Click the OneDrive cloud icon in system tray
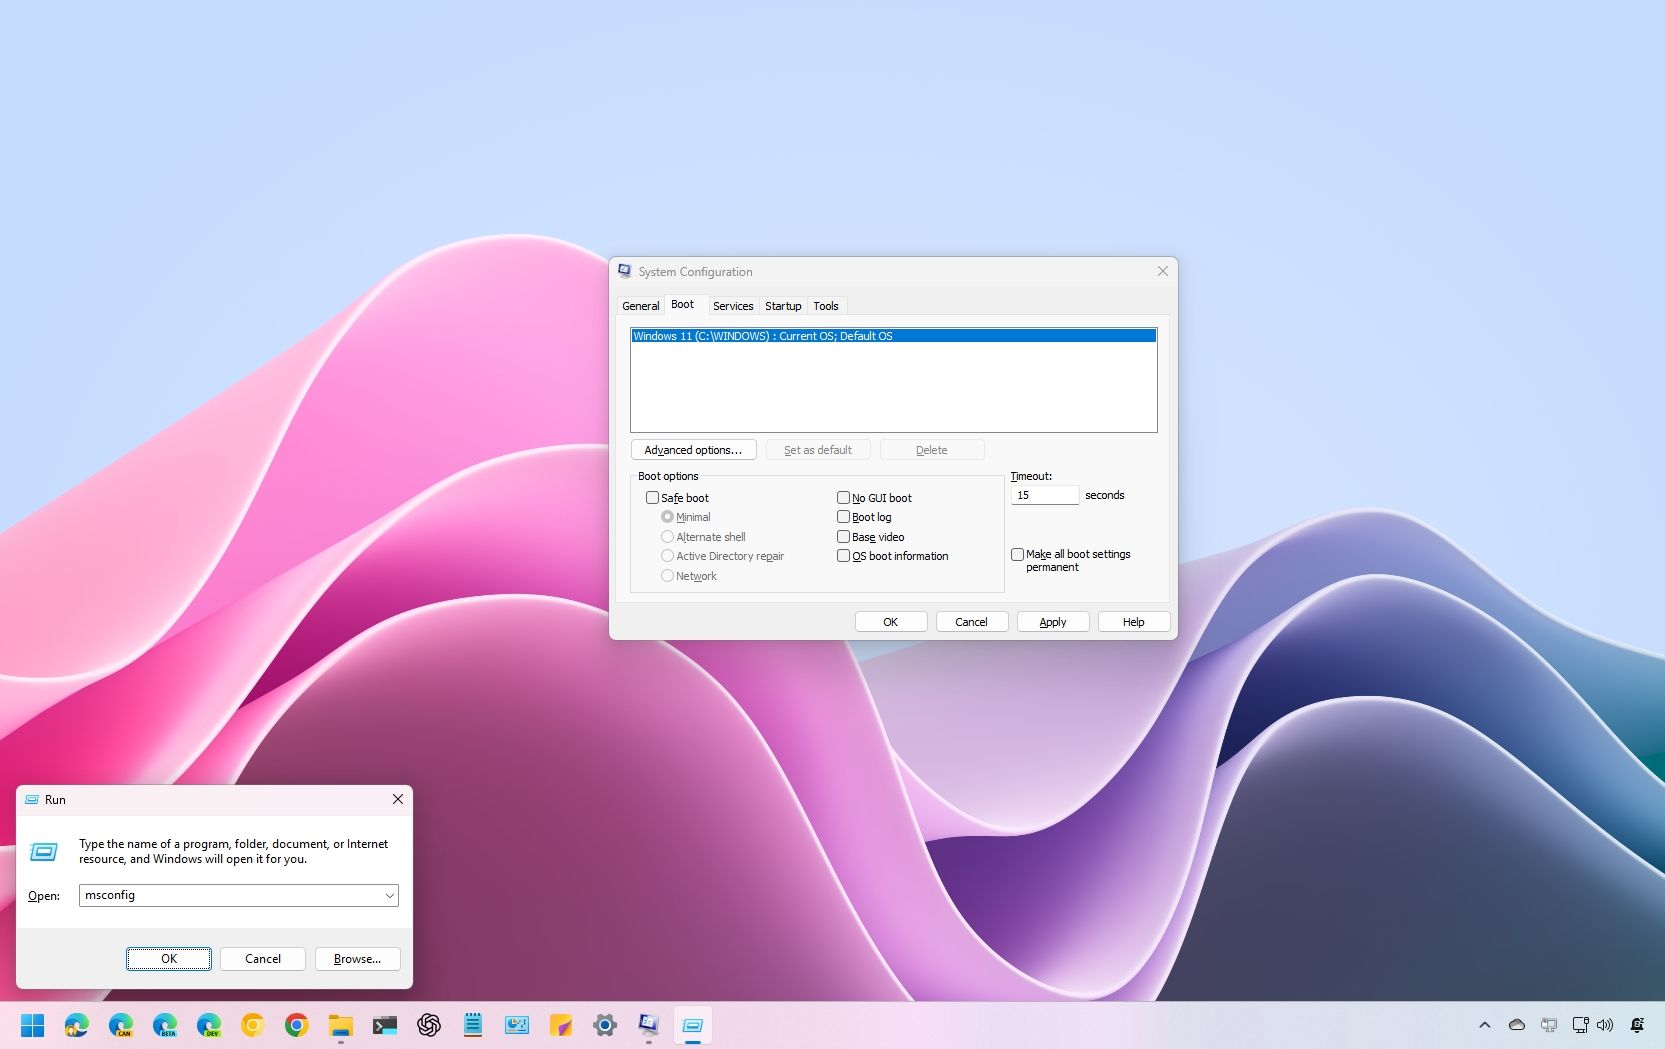 (1516, 1025)
